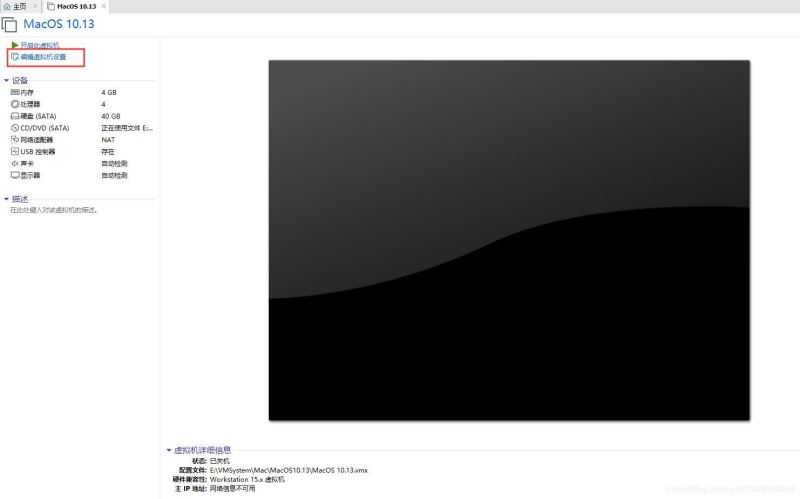Image resolution: width=800 pixels, height=499 pixels.
Task: Open the 硬盘 (SATA) device entry
Action: coord(38,116)
